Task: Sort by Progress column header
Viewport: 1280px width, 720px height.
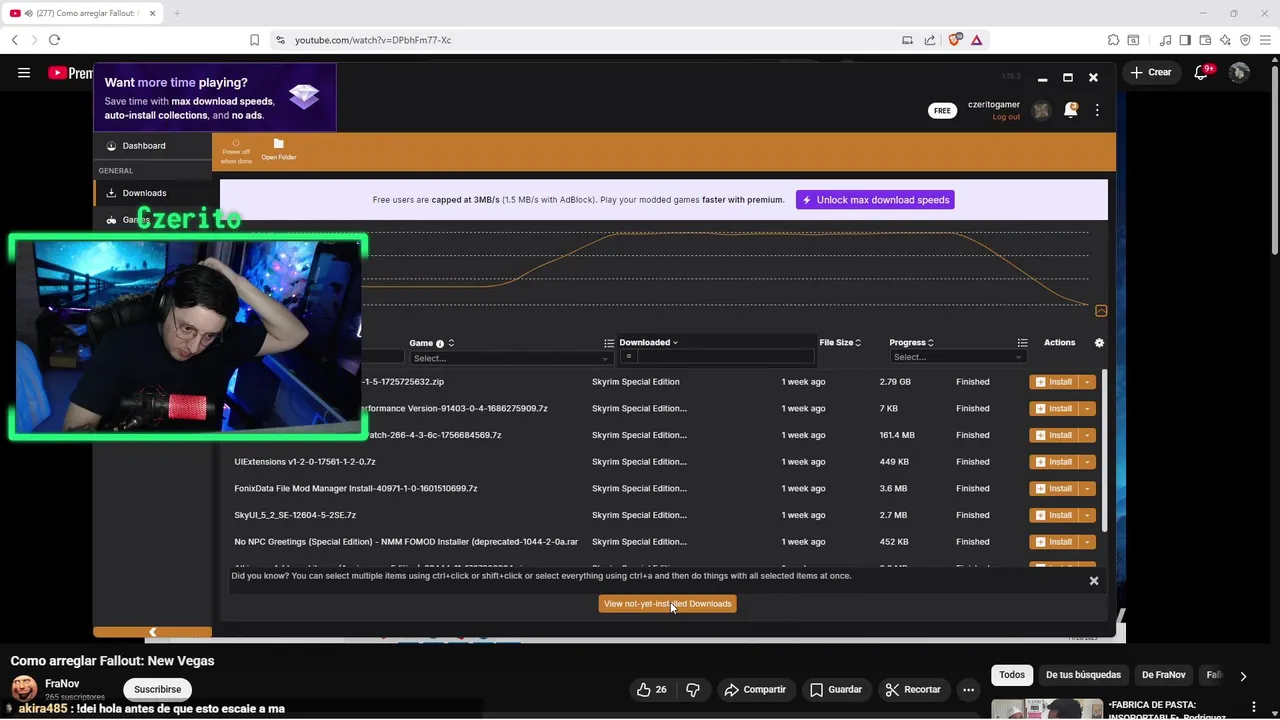Action: [x=911, y=343]
